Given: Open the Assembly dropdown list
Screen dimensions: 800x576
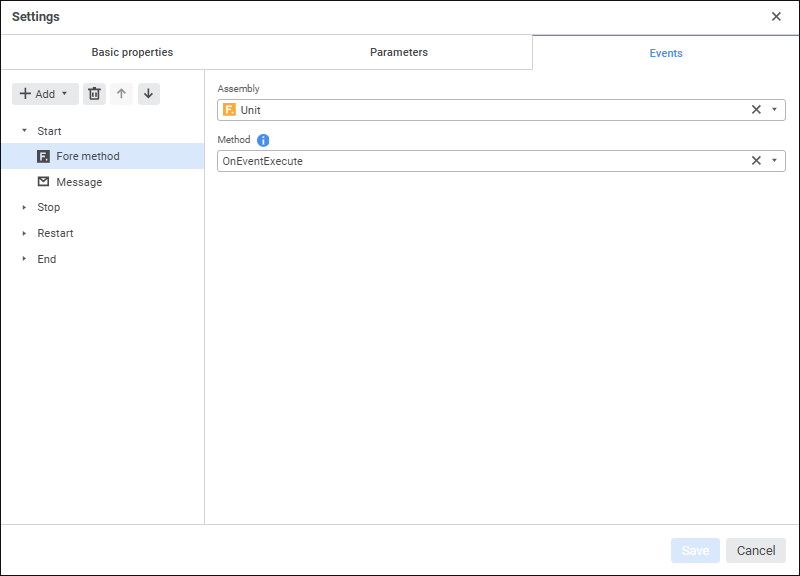Looking at the screenshot, I should coord(774,110).
